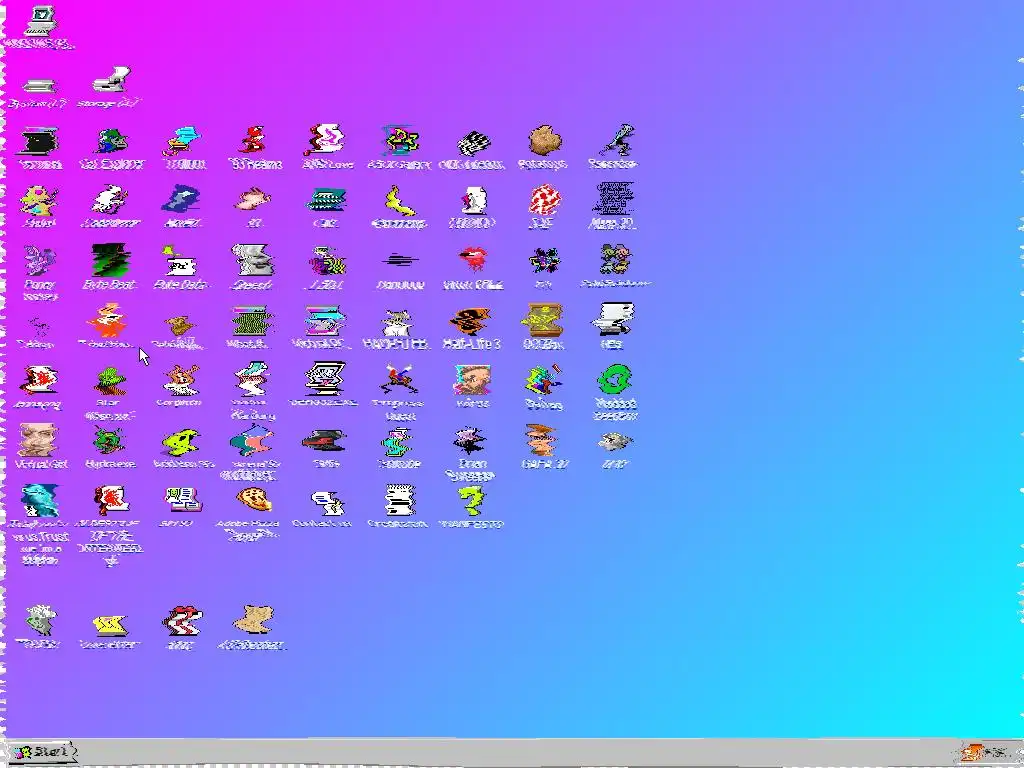Open the red-and-white striped icon in bottom row

(x=182, y=621)
